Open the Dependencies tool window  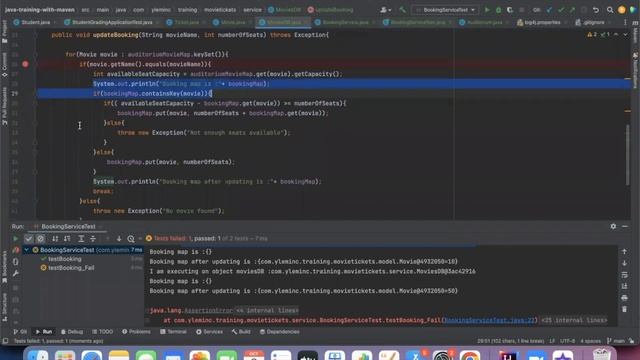tap(280, 332)
